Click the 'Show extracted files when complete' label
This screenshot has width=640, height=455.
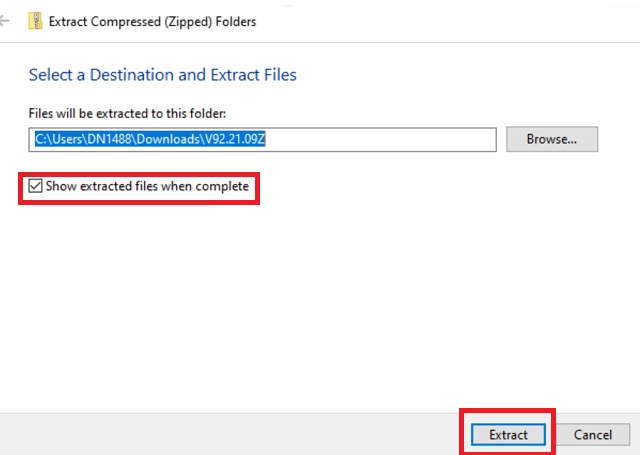point(146,186)
